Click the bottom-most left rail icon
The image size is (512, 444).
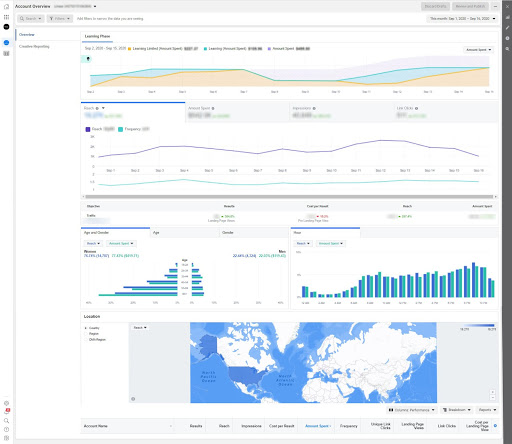6,438
